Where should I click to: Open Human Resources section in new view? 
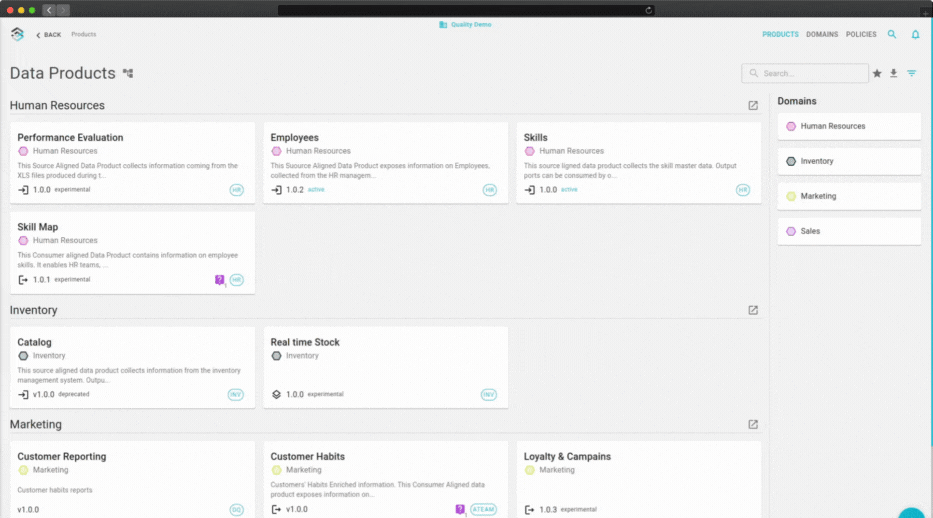point(753,105)
